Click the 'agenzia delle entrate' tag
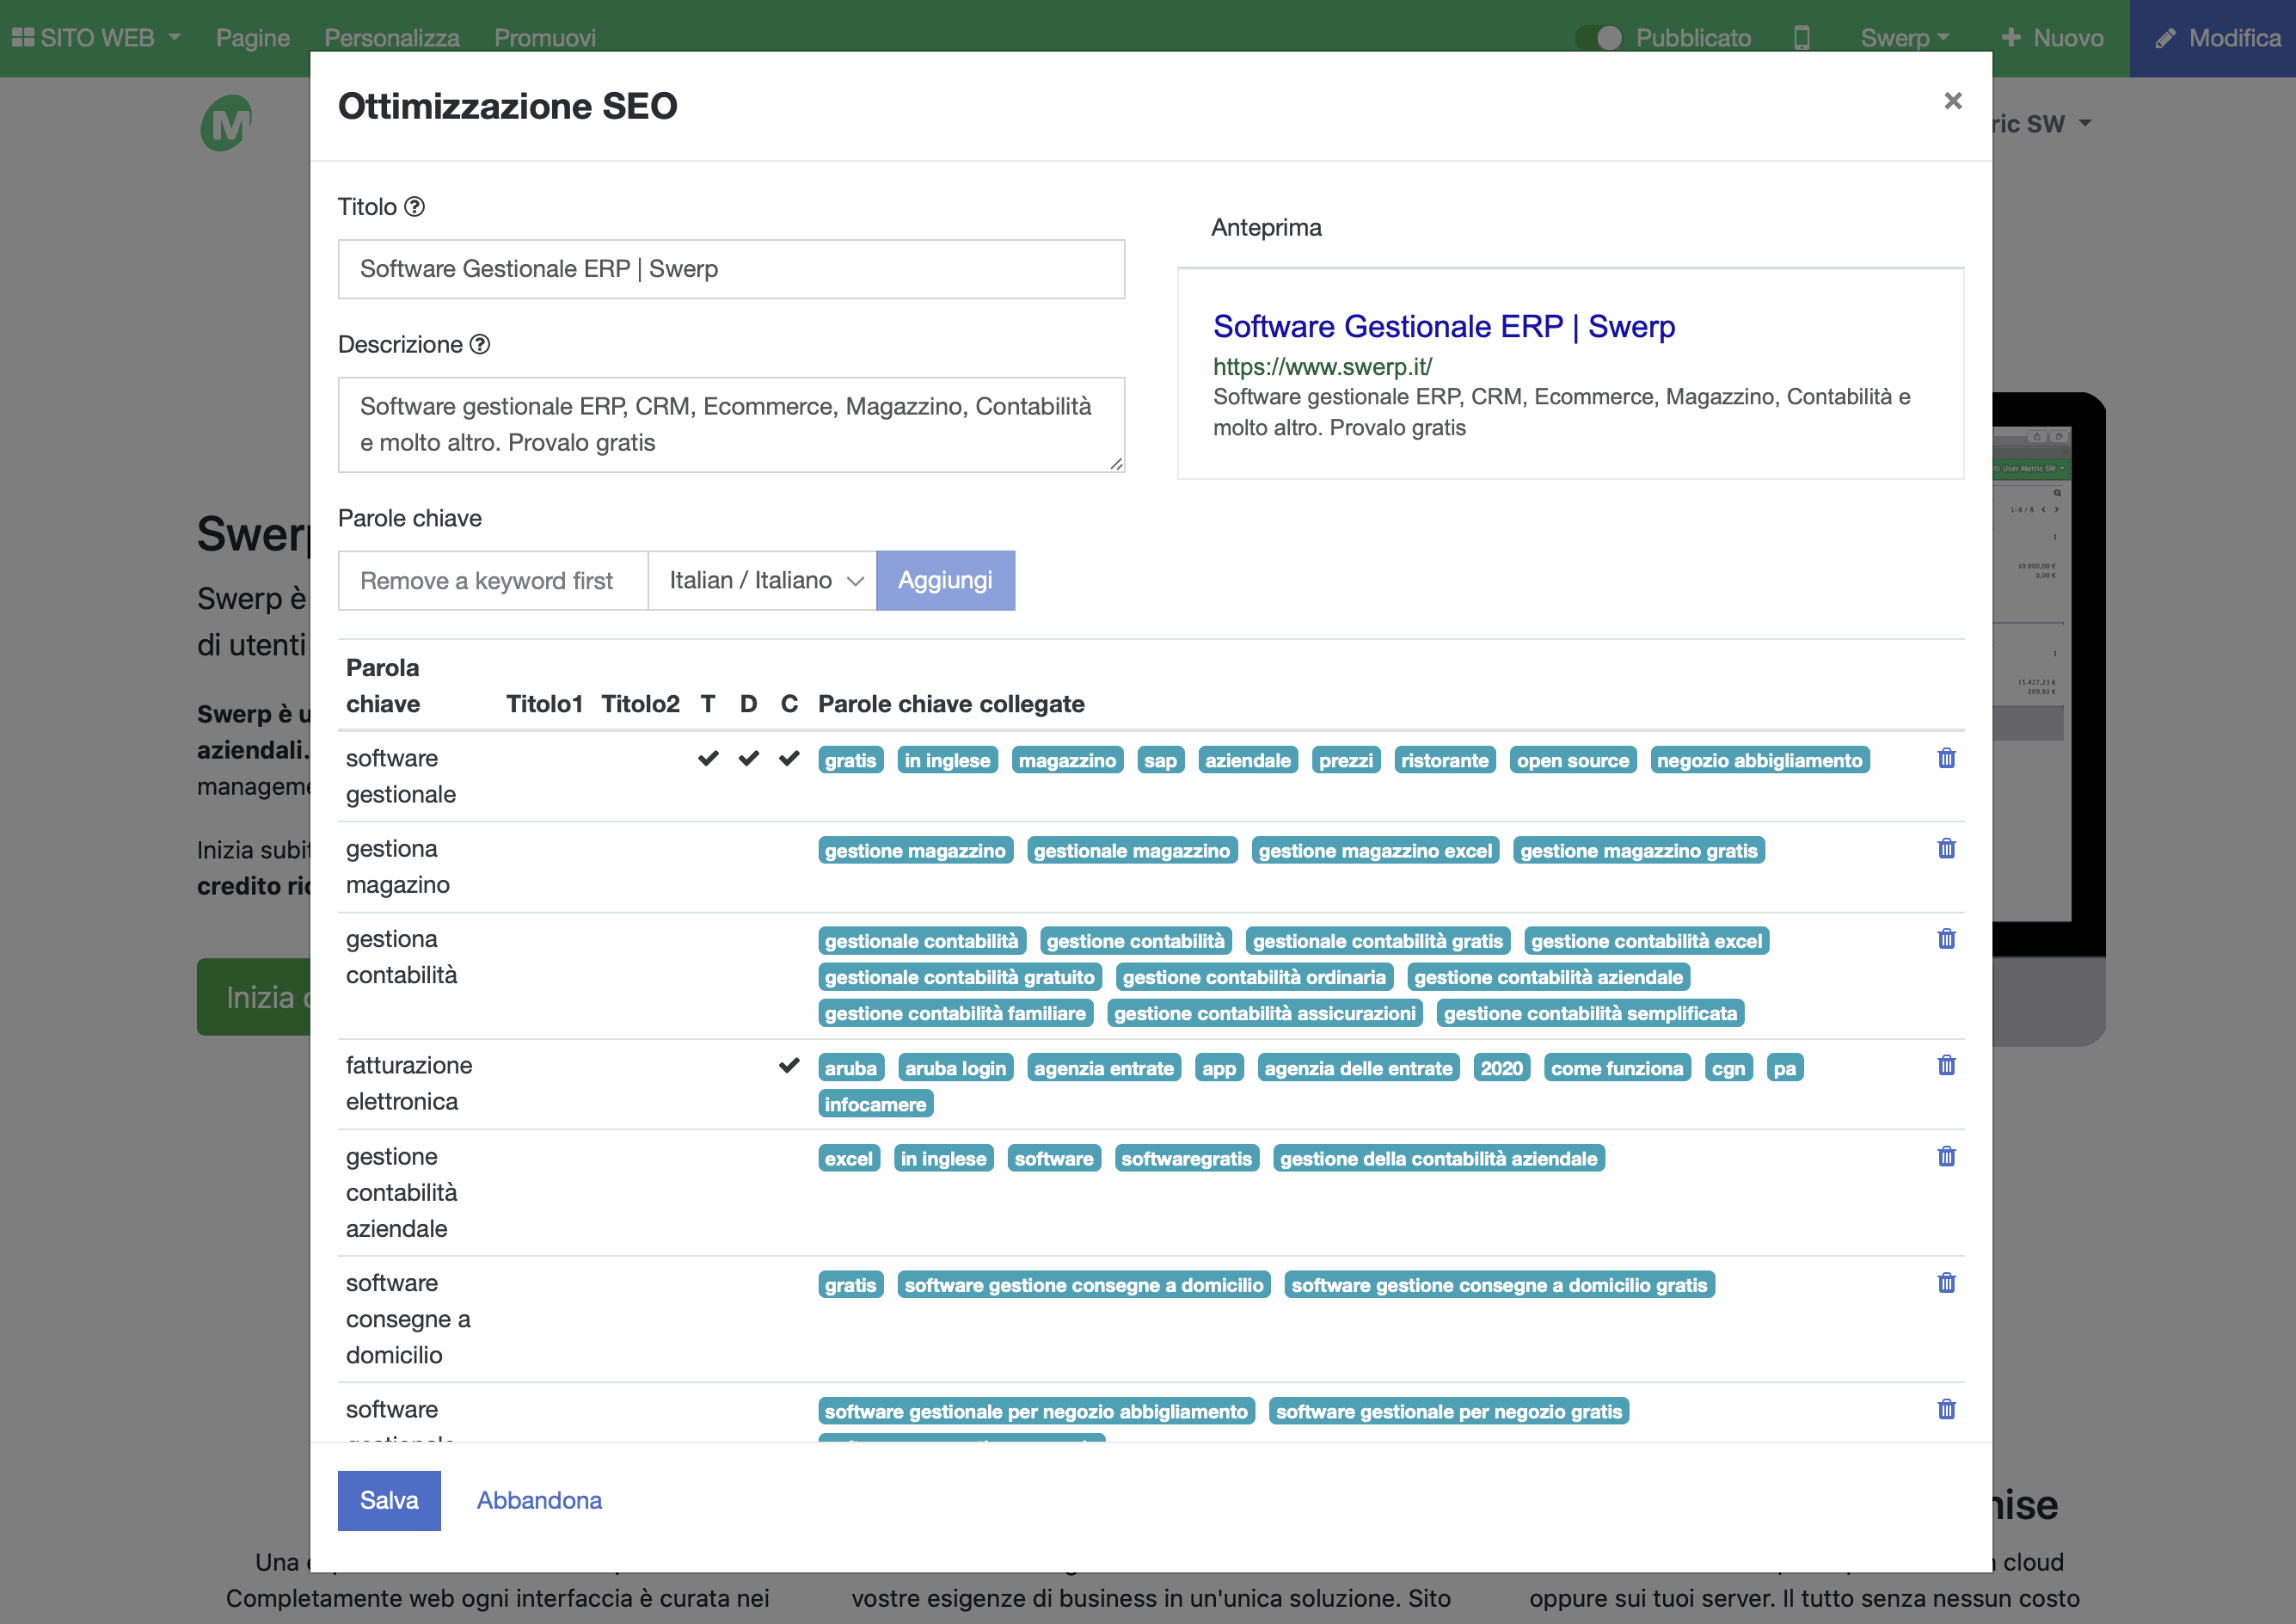Image resolution: width=2296 pixels, height=1624 pixels. pyautogui.click(x=1358, y=1068)
